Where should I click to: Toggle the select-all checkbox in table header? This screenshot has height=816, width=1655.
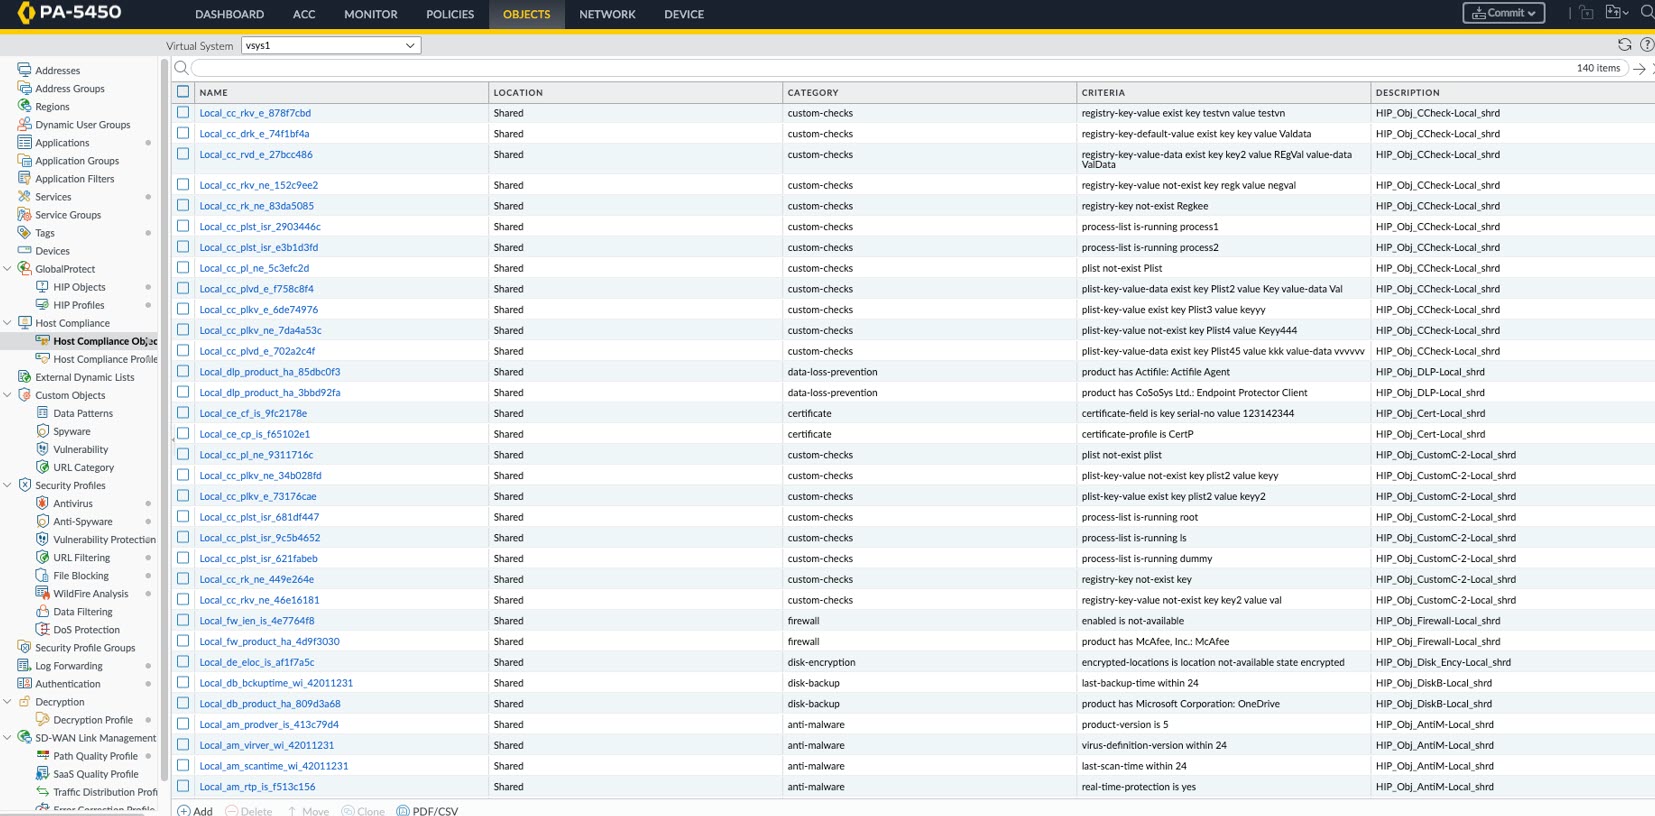(x=183, y=92)
